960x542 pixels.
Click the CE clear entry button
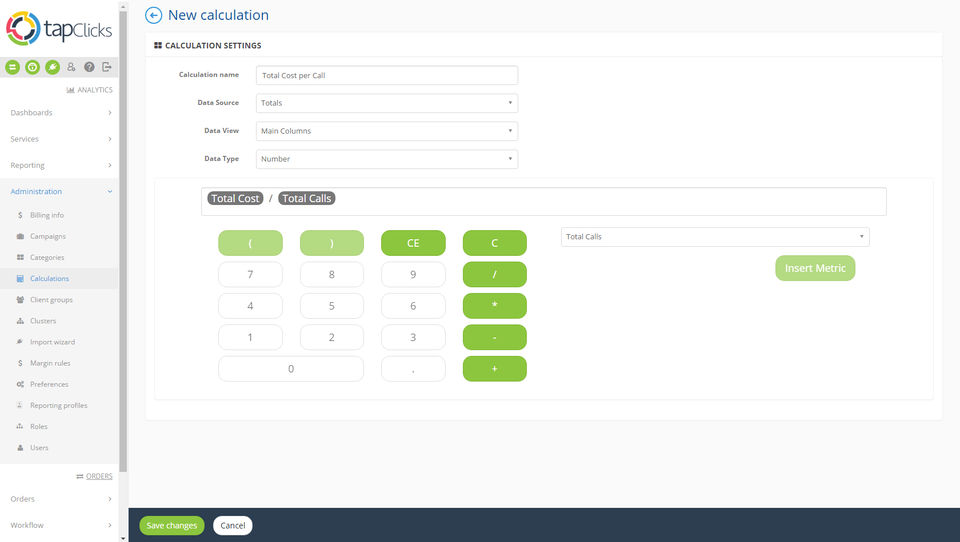[413, 243]
